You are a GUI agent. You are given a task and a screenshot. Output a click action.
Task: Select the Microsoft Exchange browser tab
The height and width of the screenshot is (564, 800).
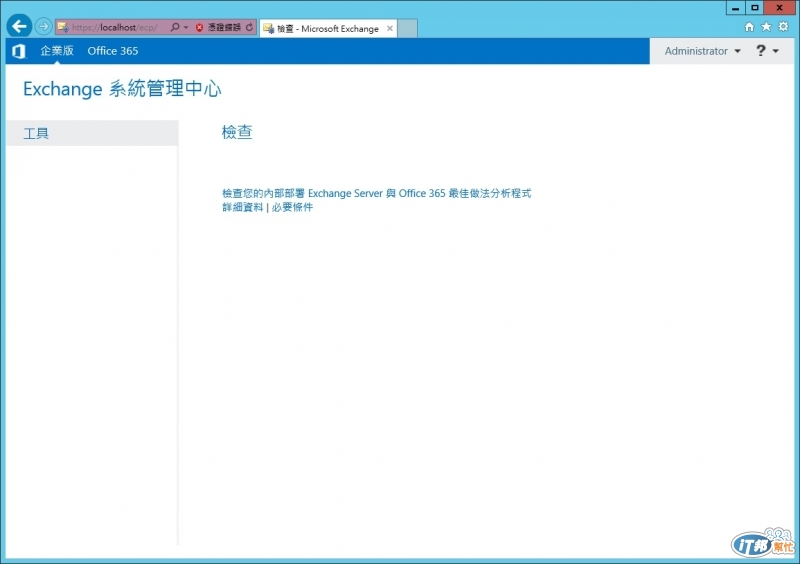(x=328, y=29)
